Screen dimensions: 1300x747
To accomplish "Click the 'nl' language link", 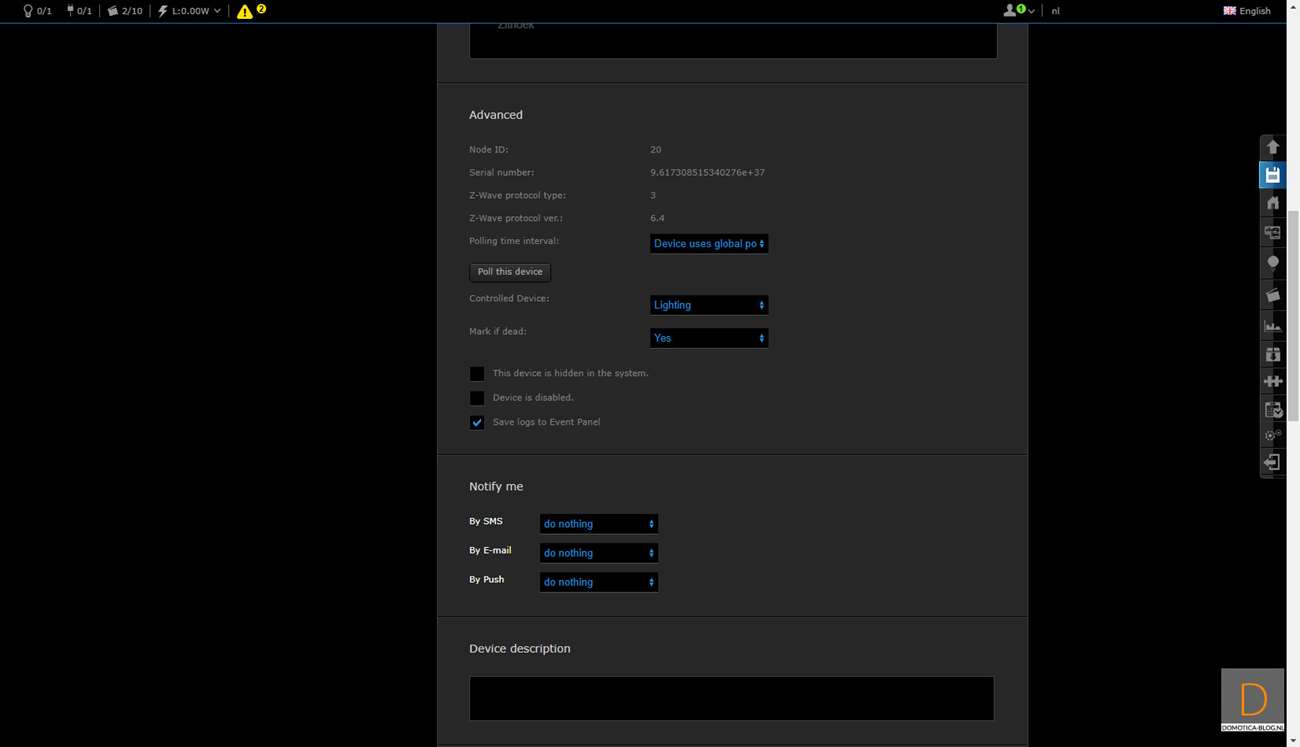I will (x=1055, y=11).
